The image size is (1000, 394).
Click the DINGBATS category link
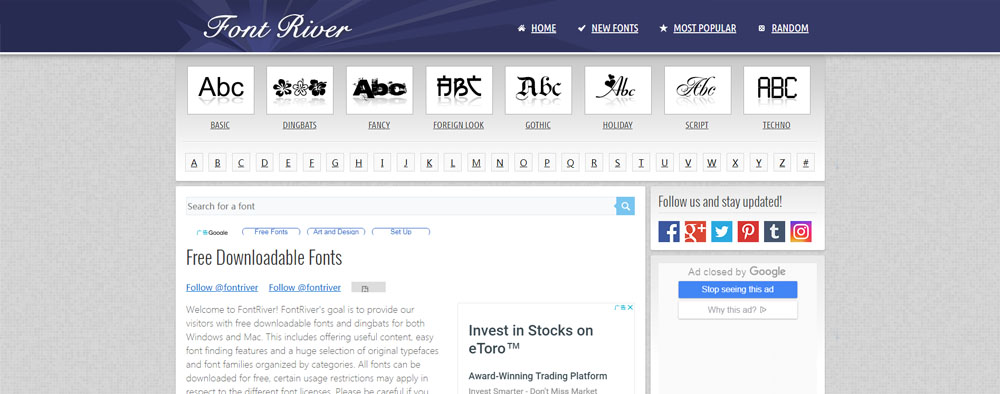300,126
